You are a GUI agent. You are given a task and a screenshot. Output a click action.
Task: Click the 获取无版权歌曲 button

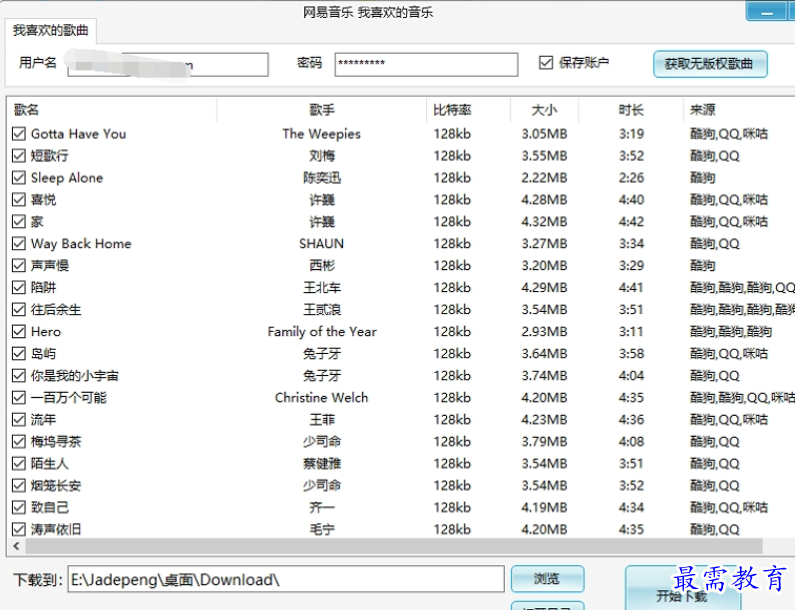point(710,64)
